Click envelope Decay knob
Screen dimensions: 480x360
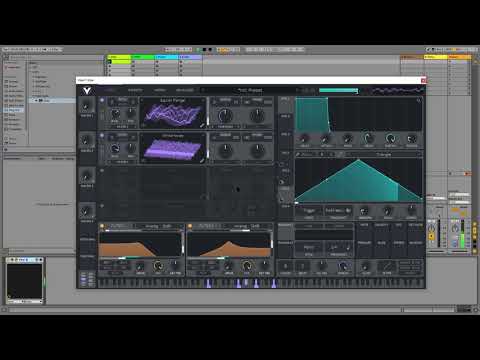(x=369, y=138)
